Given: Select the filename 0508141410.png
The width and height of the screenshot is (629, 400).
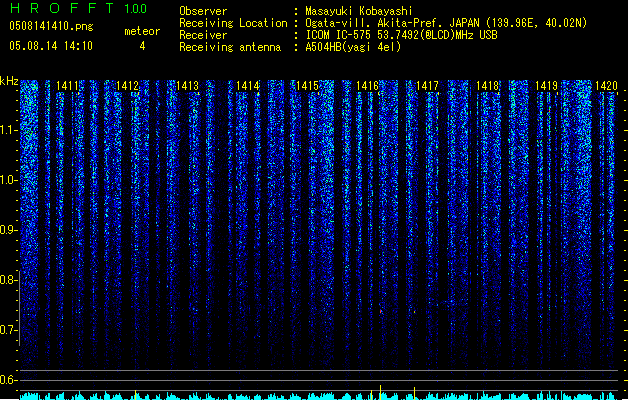Looking at the screenshot, I should (51, 26).
